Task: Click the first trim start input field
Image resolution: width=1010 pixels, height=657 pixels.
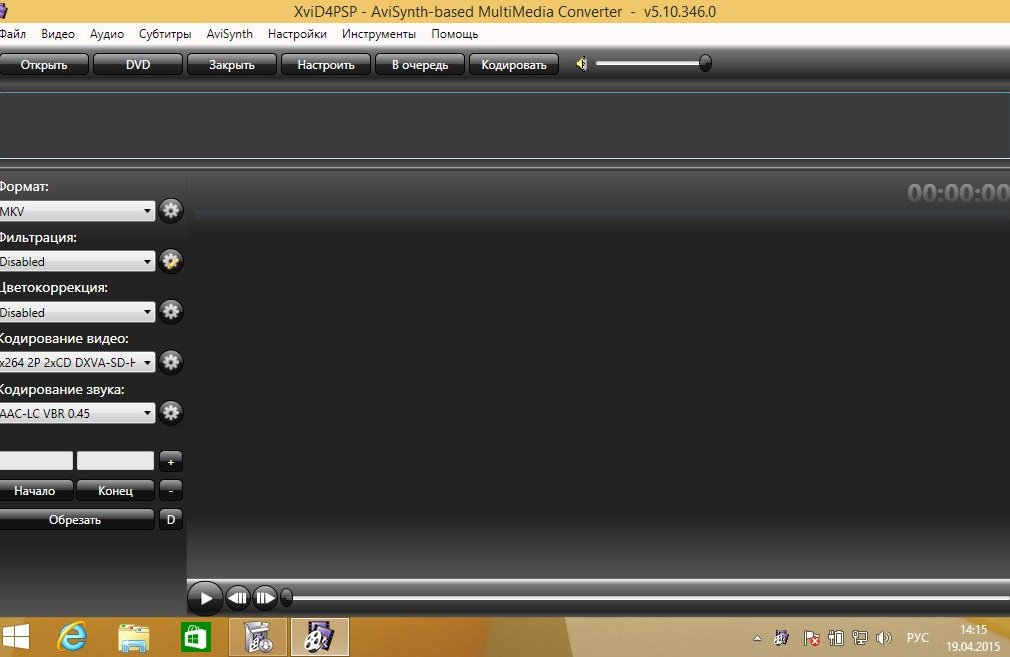Action: point(36,461)
